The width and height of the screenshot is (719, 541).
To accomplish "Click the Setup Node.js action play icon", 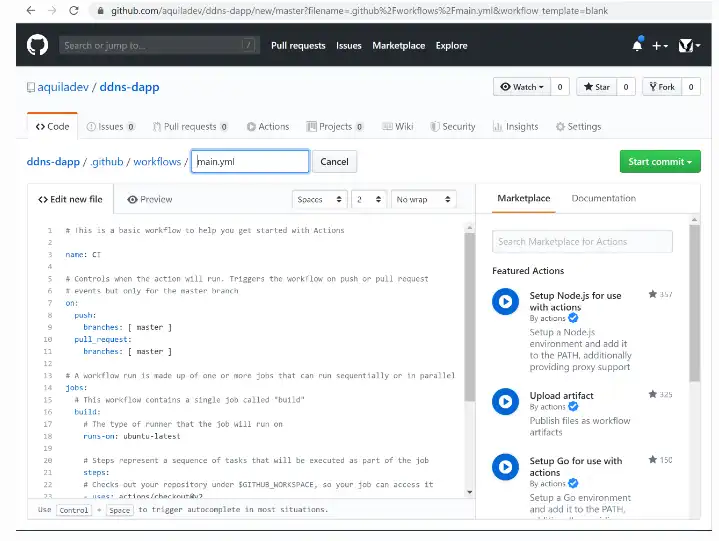I will pos(505,302).
